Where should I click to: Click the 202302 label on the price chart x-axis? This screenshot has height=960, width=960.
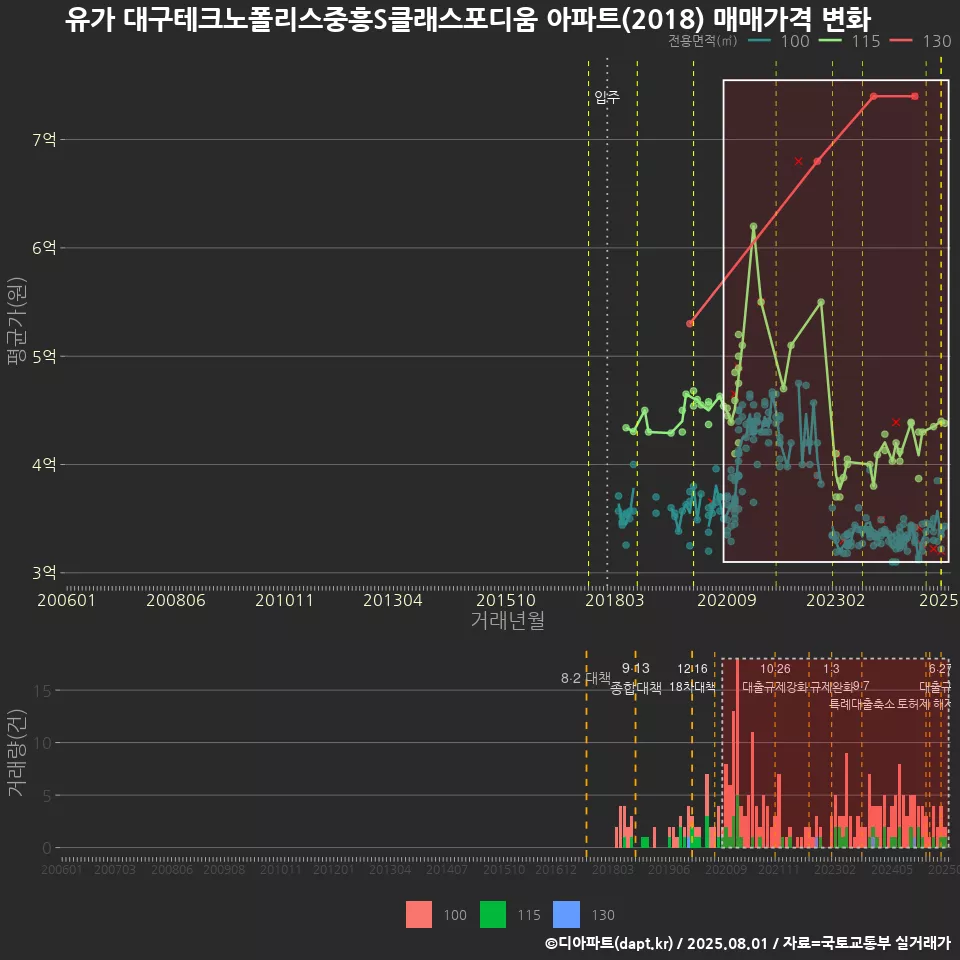click(836, 600)
